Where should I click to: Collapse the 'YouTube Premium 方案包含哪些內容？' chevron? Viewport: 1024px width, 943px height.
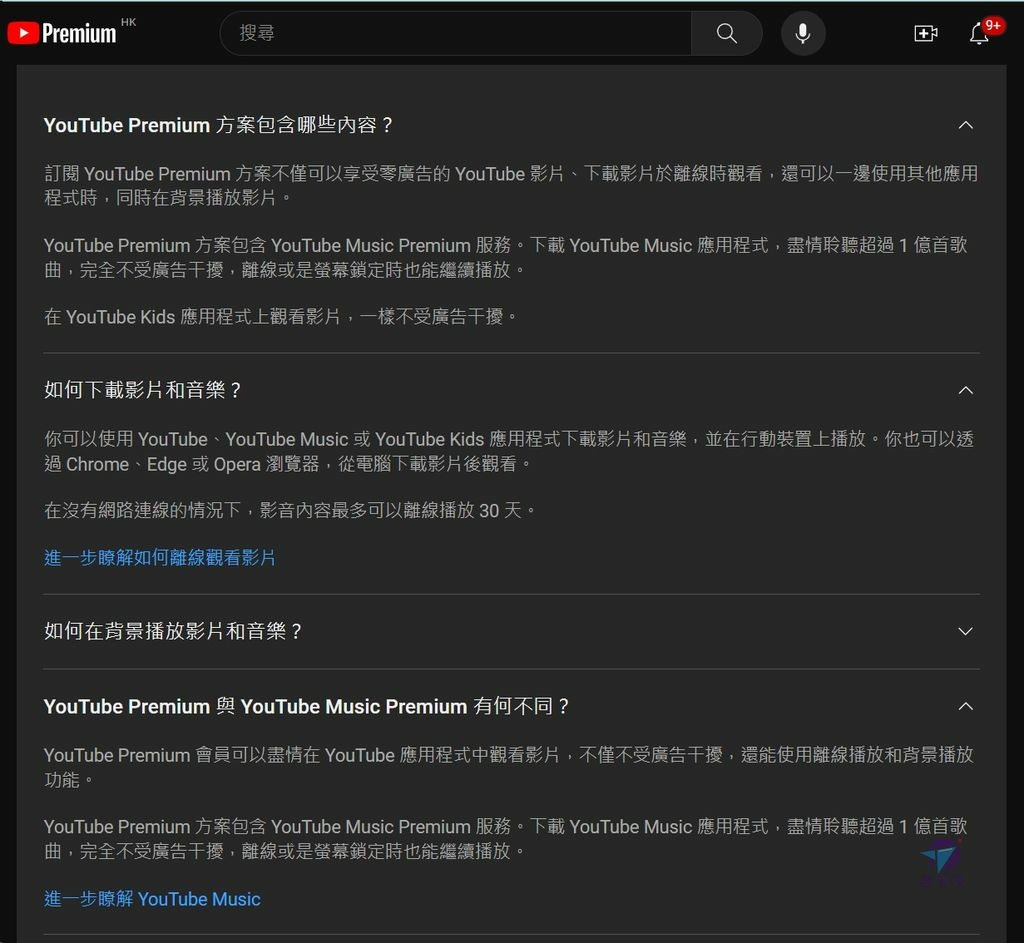coord(965,125)
